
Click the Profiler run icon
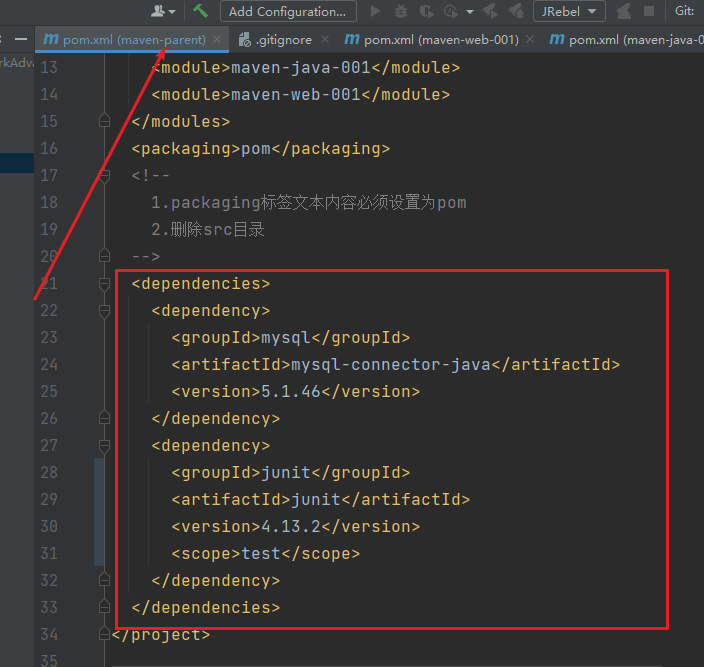click(x=451, y=11)
